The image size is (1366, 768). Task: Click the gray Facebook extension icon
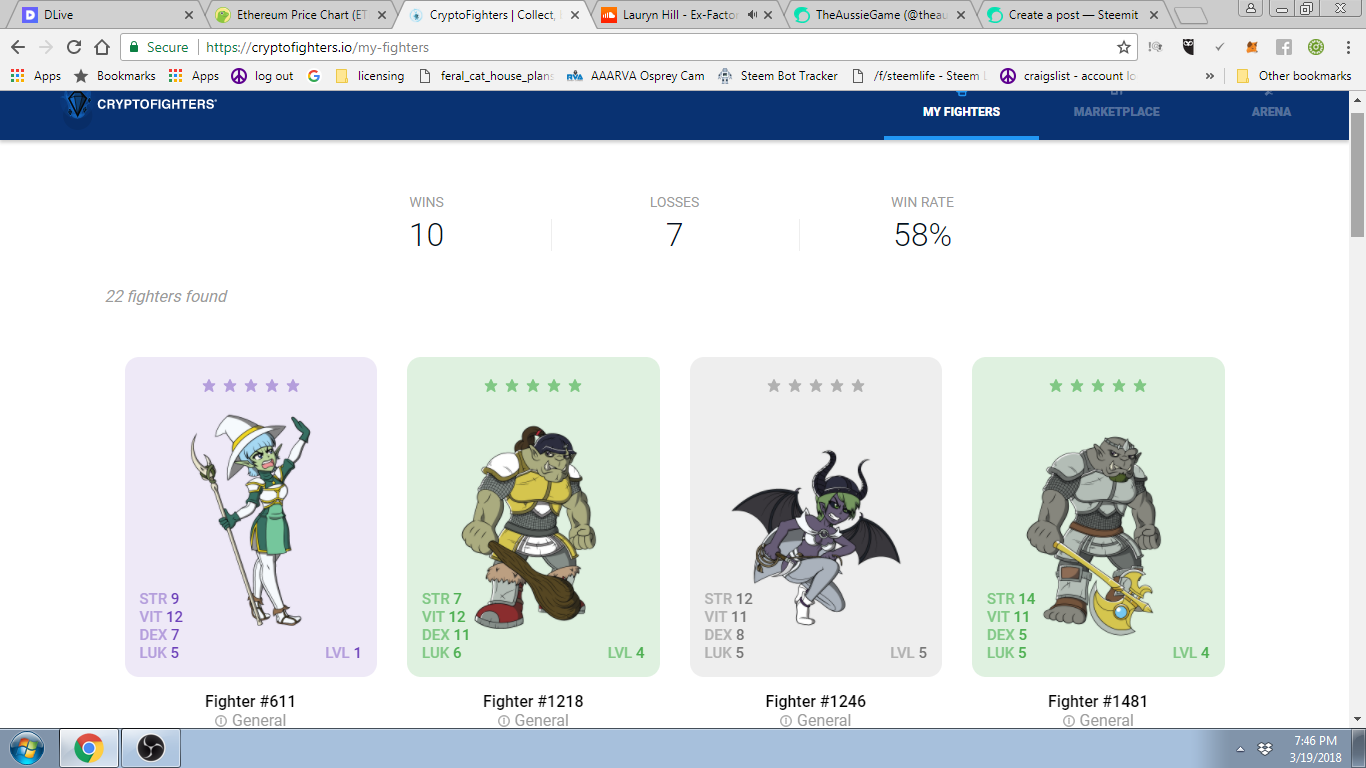click(1284, 47)
